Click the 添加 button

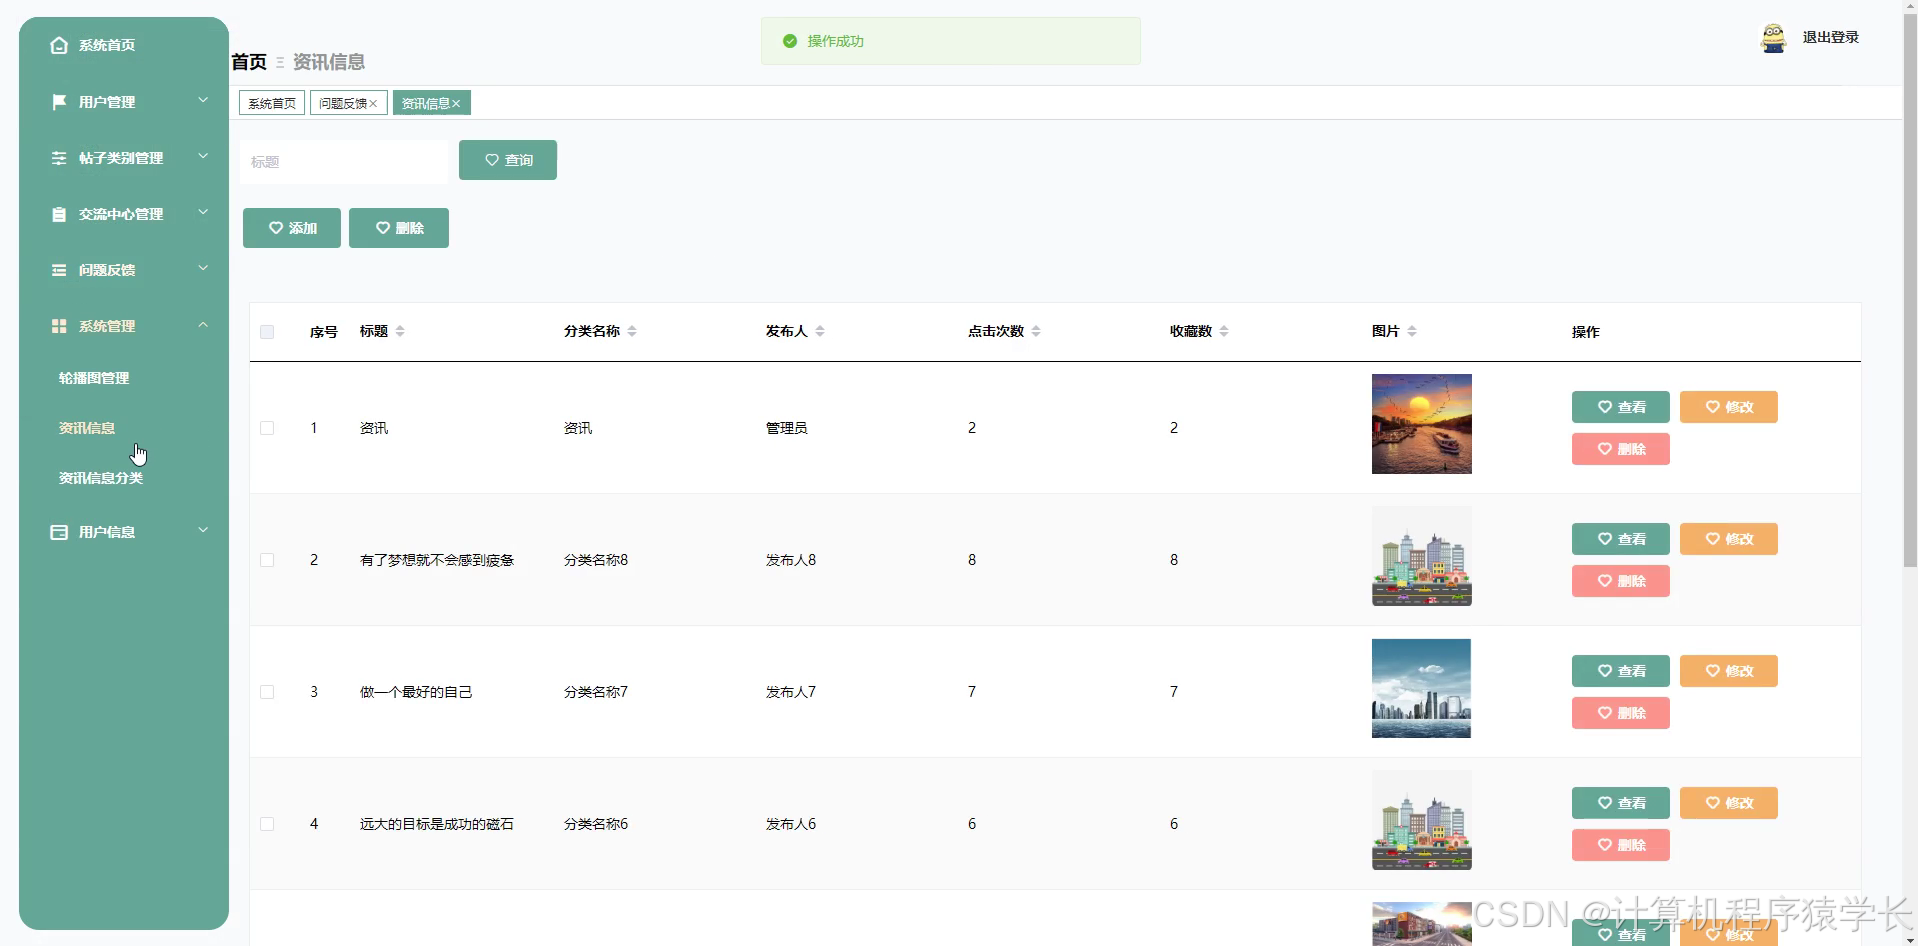(x=292, y=228)
